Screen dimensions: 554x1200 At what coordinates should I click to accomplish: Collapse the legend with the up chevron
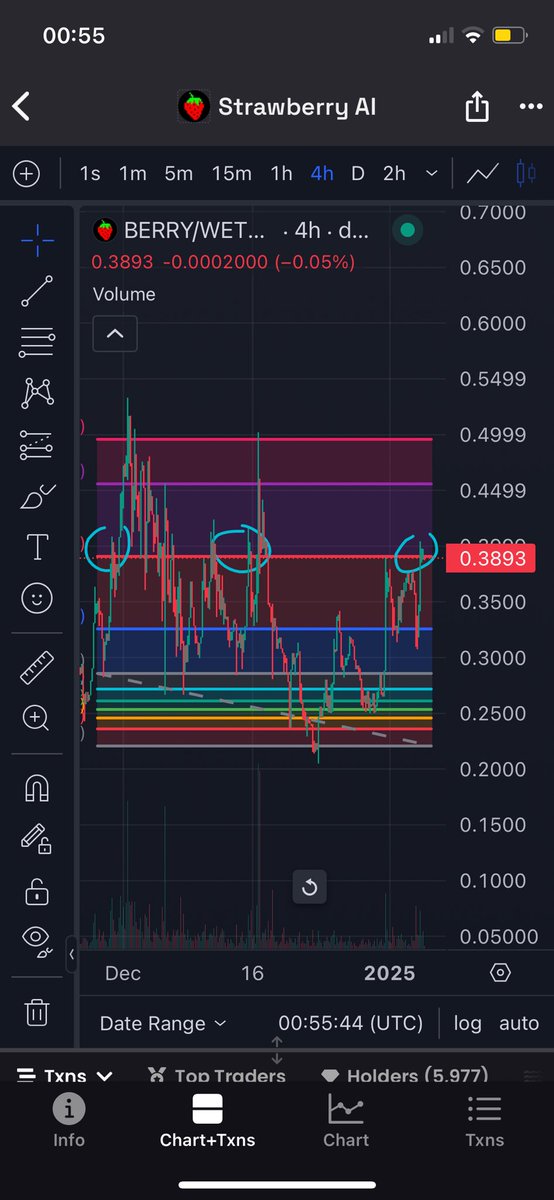(x=115, y=334)
